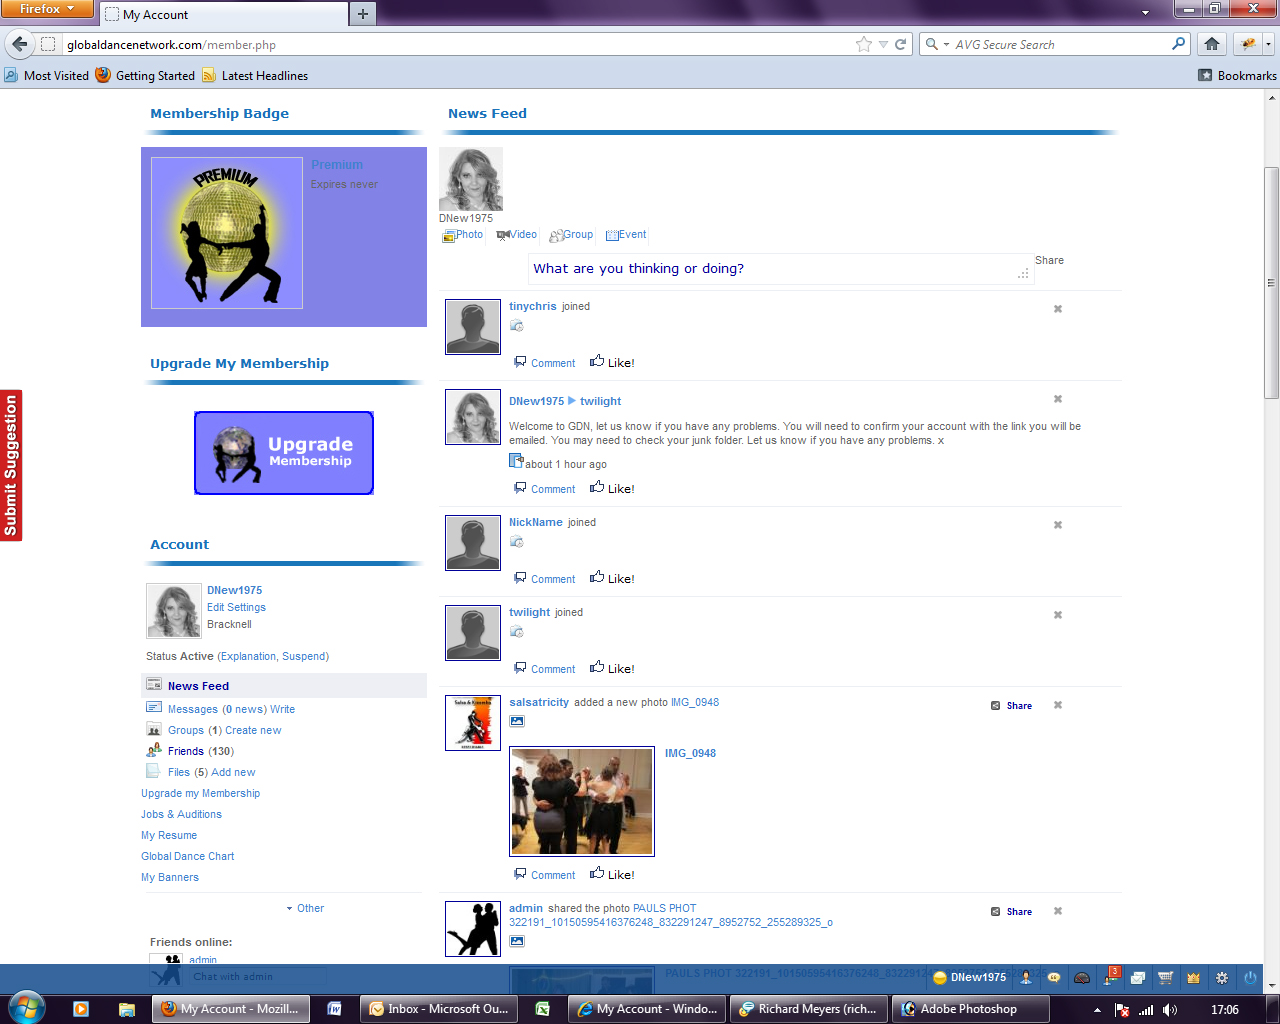
Task: Share the status update
Action: [1049, 260]
